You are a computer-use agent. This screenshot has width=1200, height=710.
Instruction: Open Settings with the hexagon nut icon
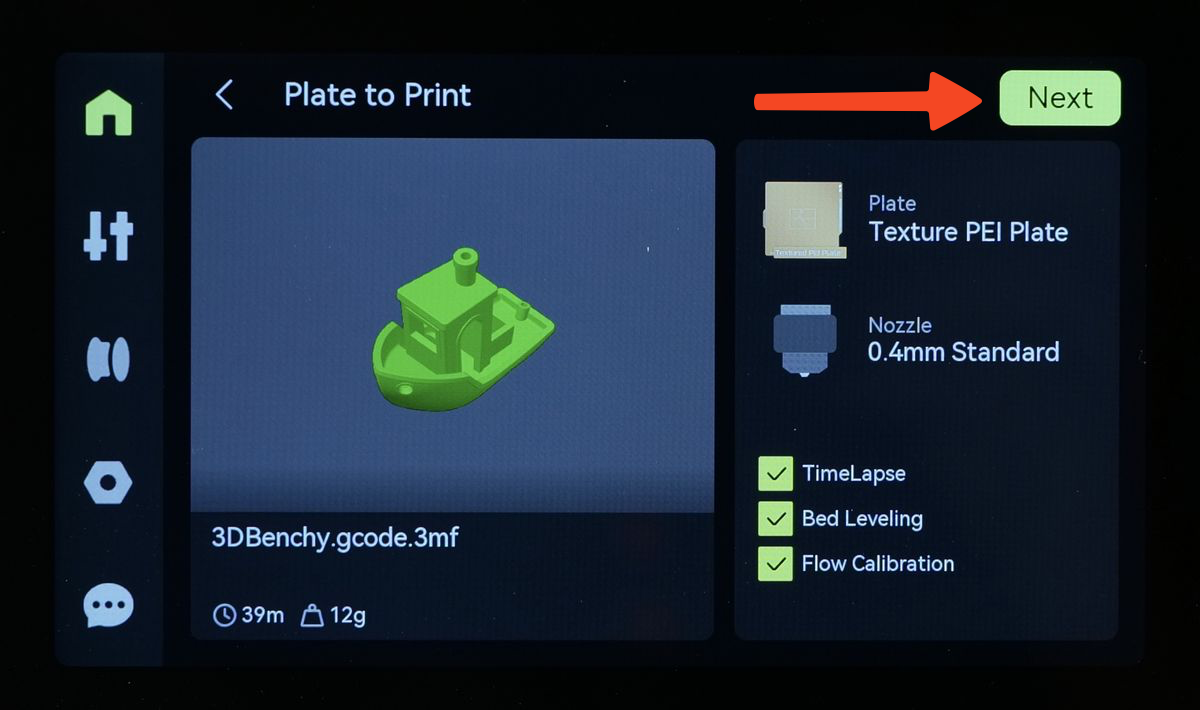pos(108,483)
